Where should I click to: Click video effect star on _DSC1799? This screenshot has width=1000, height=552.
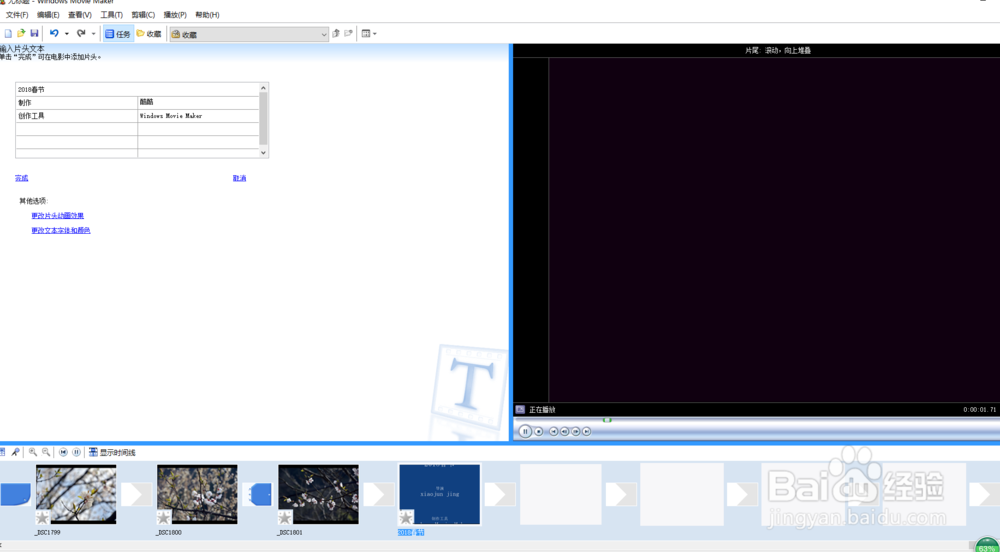[x=43, y=518]
